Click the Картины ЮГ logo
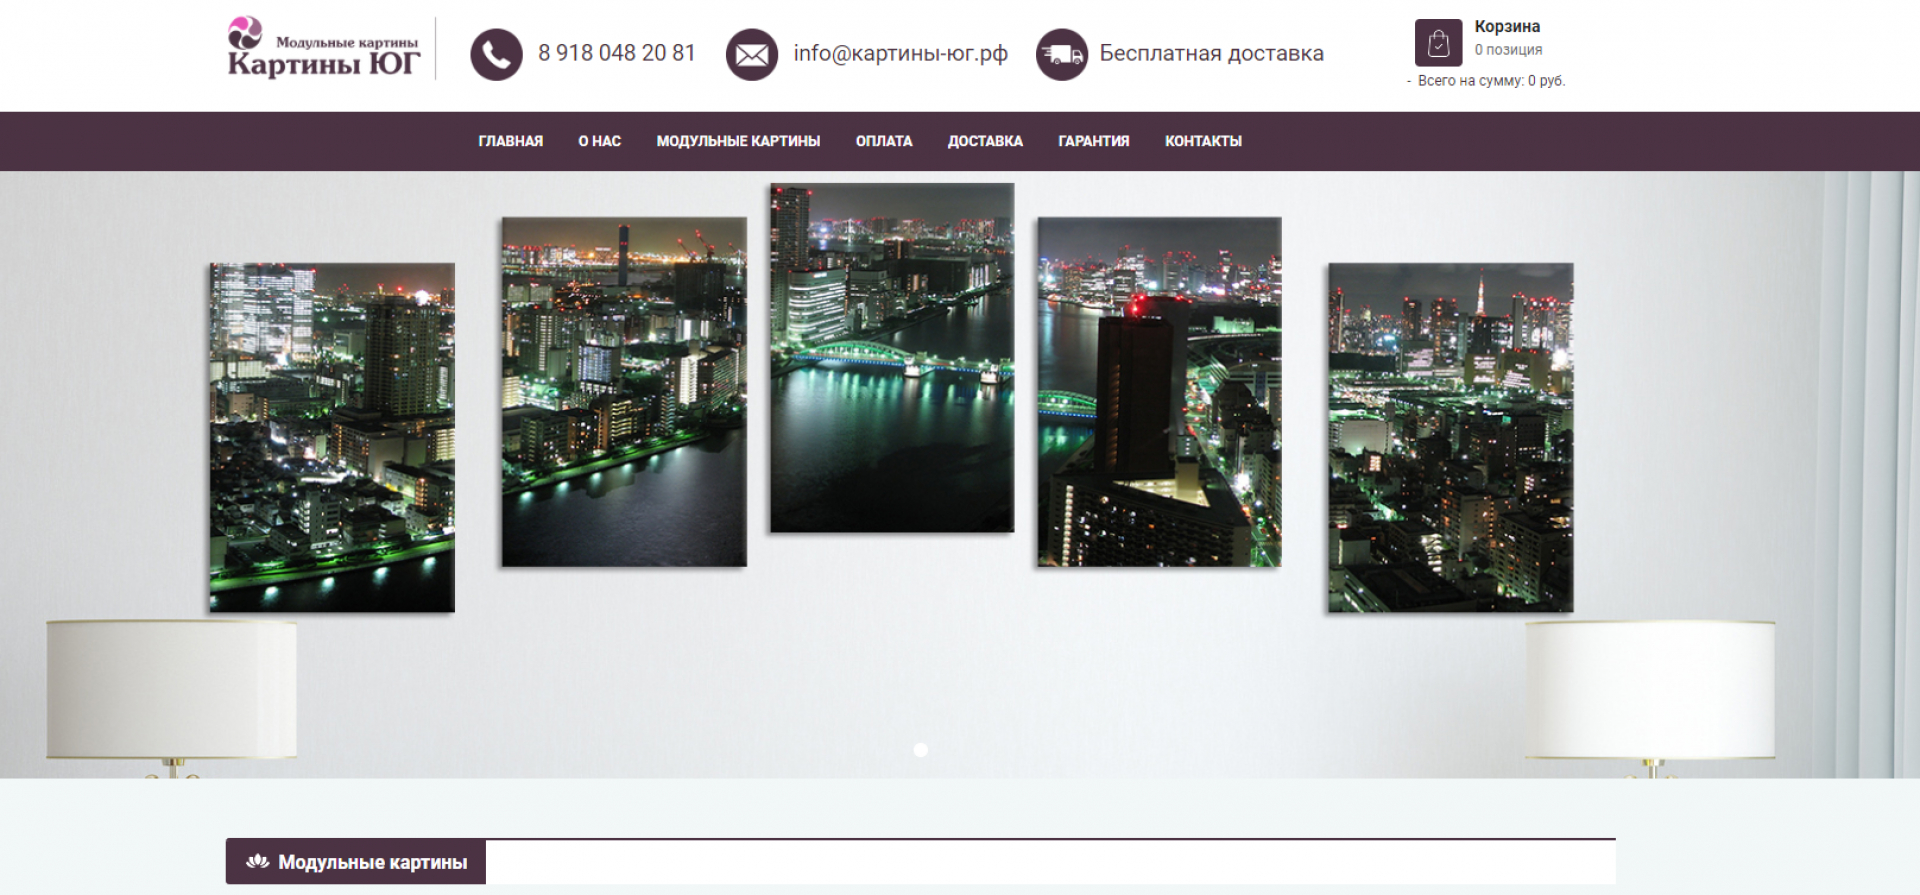1920x895 pixels. (x=324, y=48)
